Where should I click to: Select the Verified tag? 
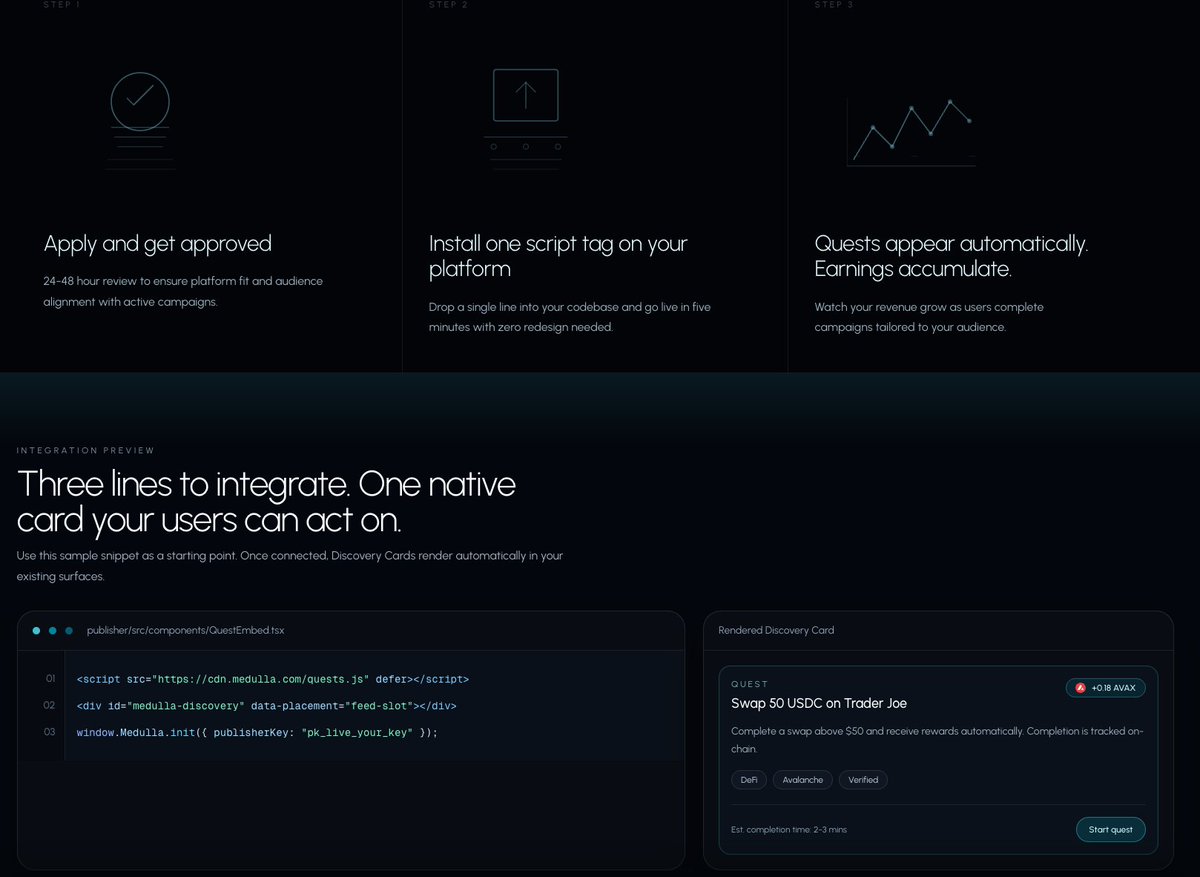863,780
